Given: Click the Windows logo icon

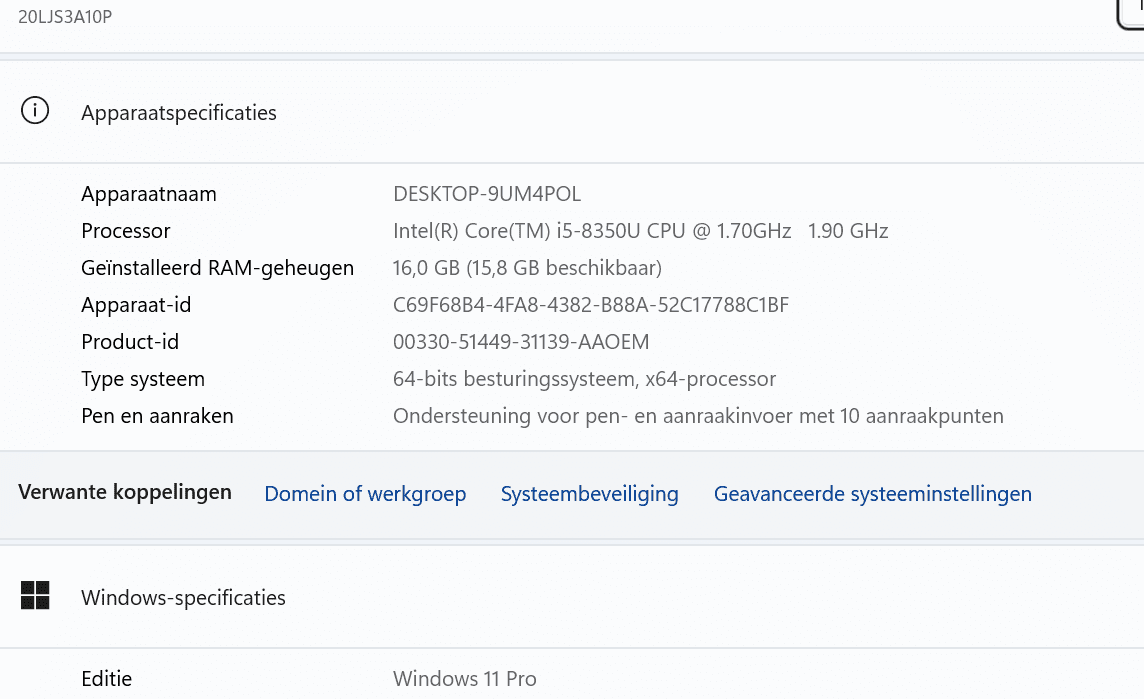Looking at the screenshot, I should coord(35,596).
